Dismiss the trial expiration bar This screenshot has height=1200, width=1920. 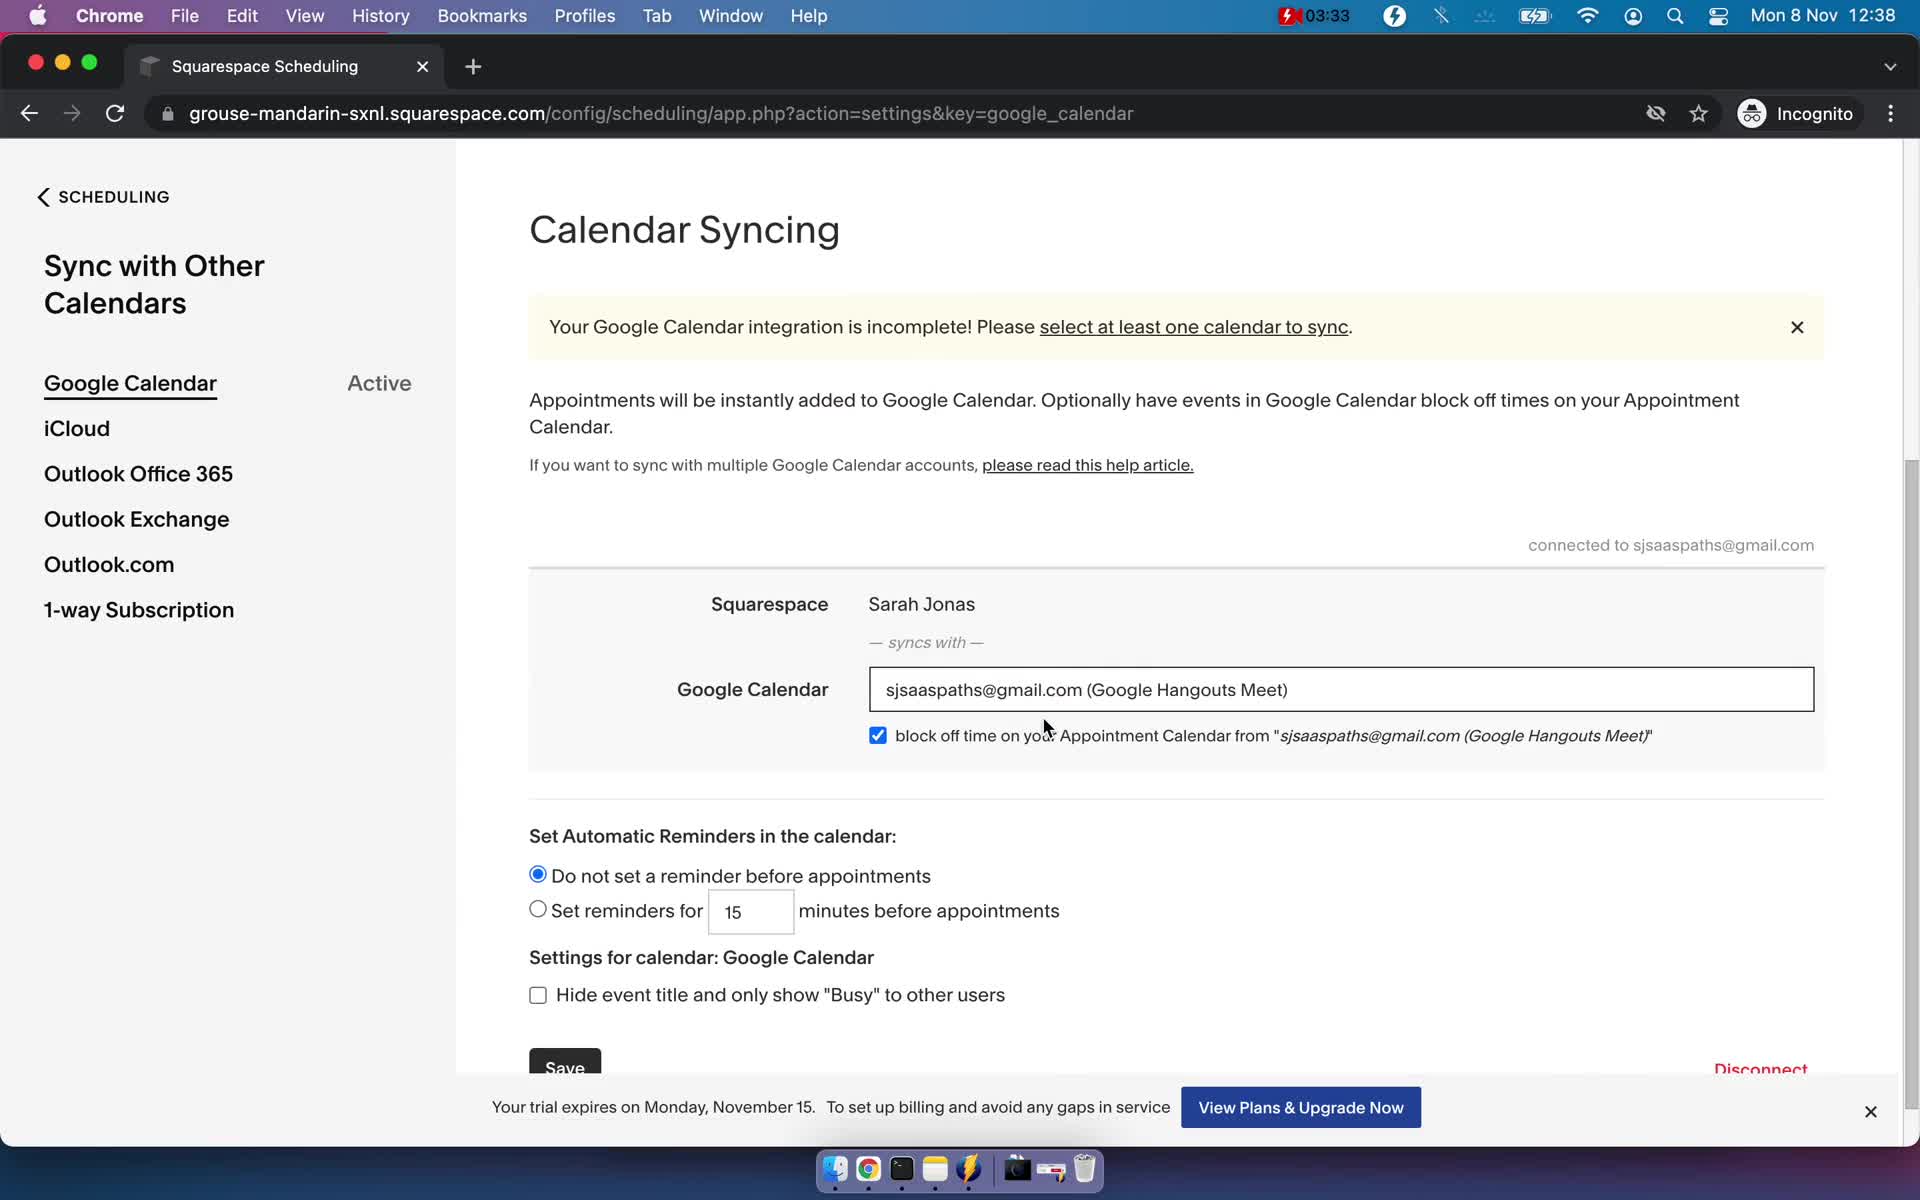[x=1870, y=1111]
